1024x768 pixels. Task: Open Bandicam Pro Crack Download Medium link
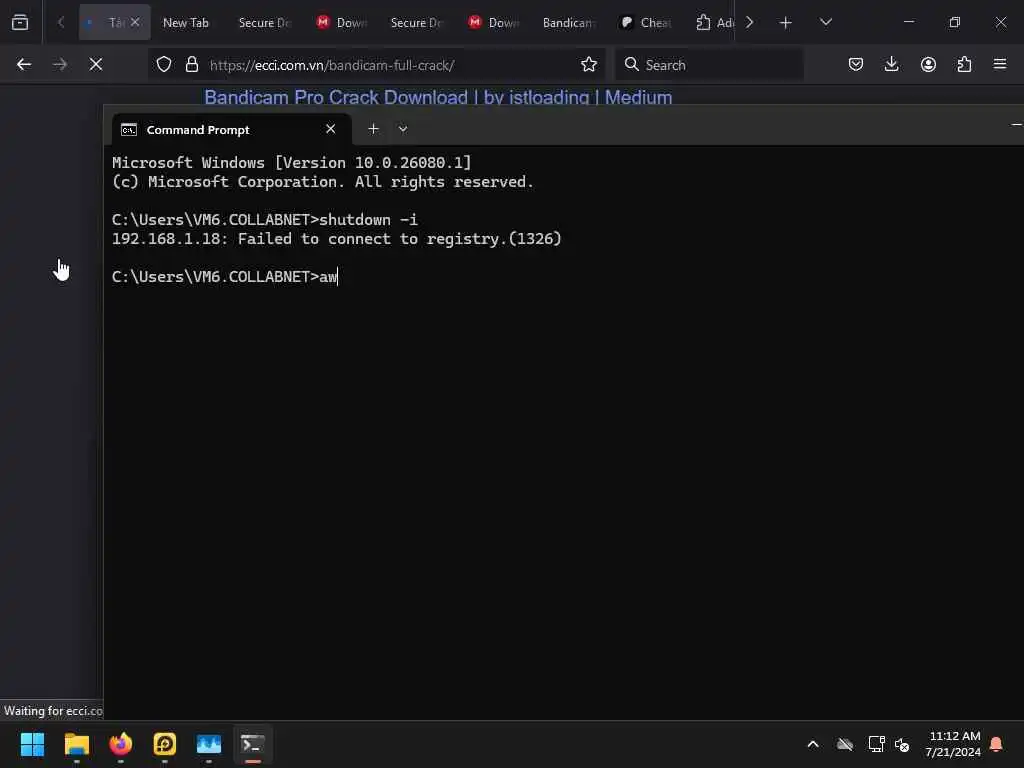(438, 97)
